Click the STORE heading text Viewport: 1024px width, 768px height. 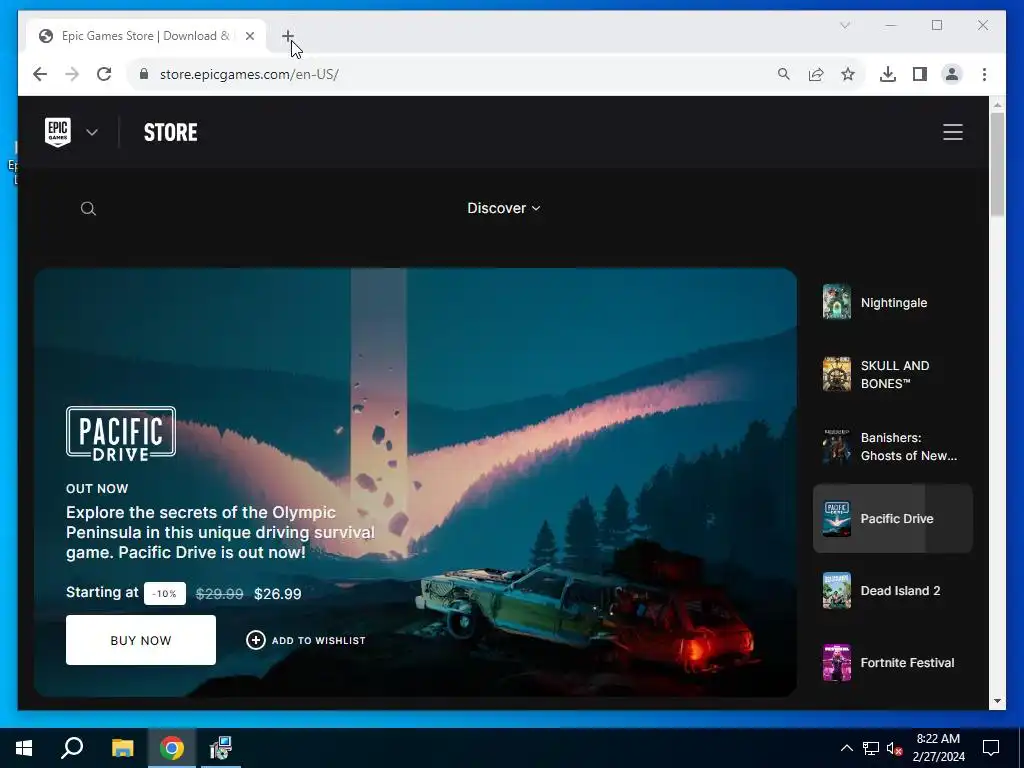(170, 132)
